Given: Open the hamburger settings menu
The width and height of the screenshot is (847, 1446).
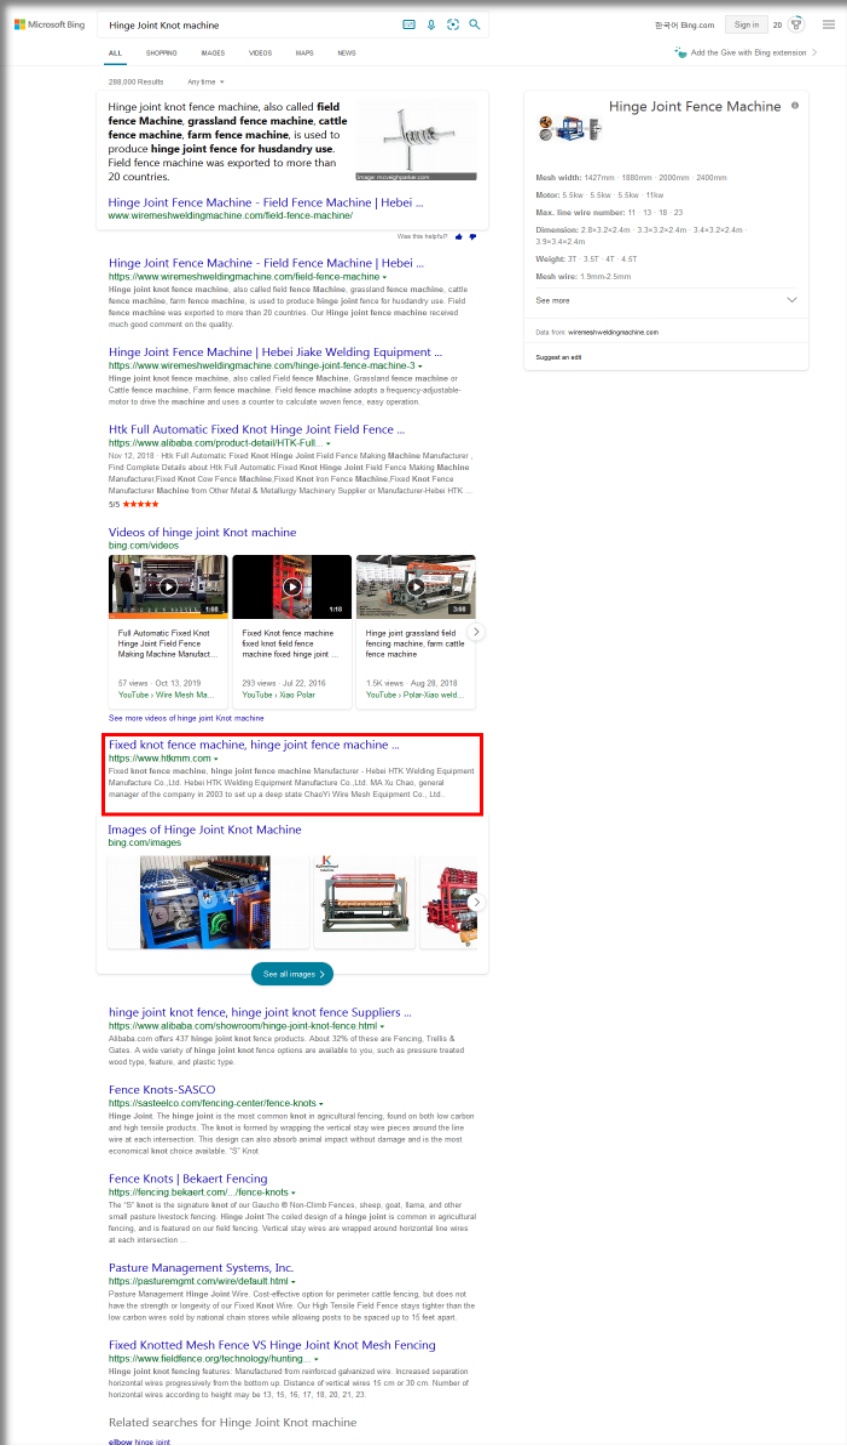Looking at the screenshot, I should coord(829,25).
